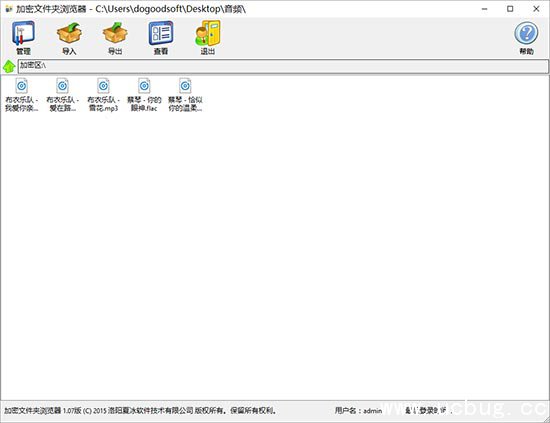Minimize the 加密文件夹浏览器 window
The width and height of the screenshot is (550, 423).
coord(484,9)
